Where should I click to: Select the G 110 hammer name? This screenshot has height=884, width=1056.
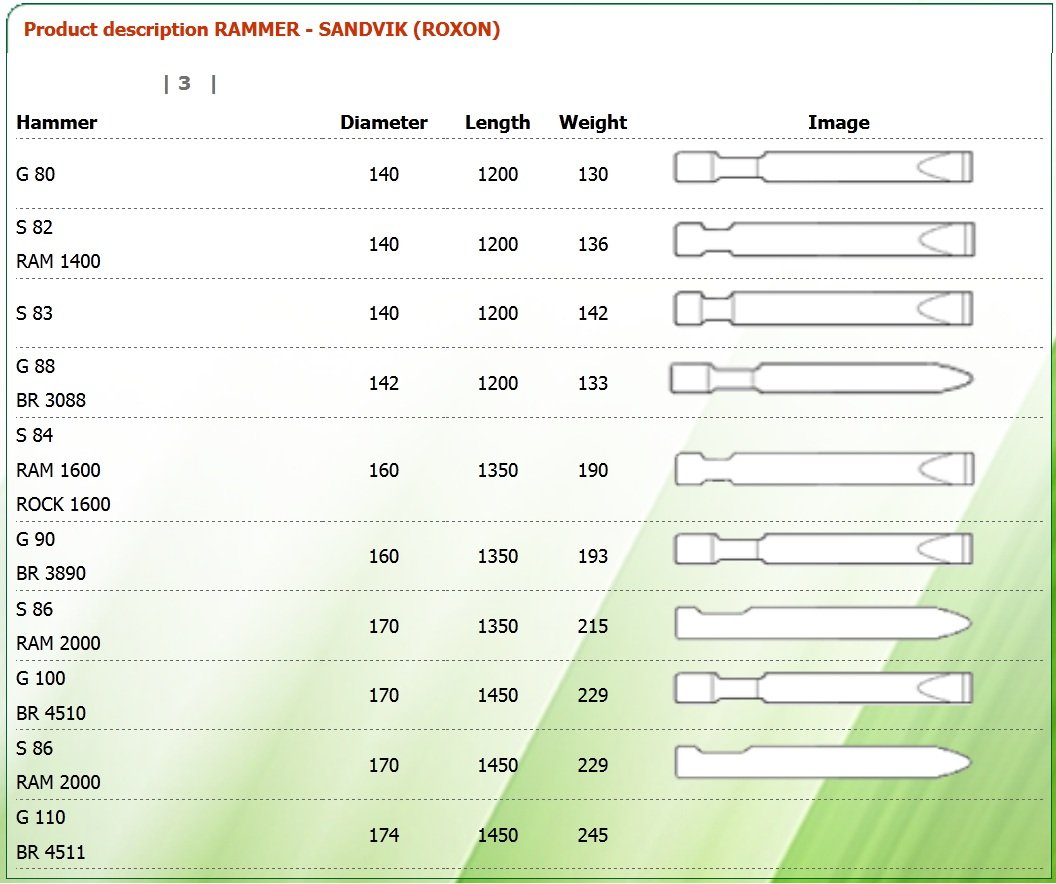41,817
